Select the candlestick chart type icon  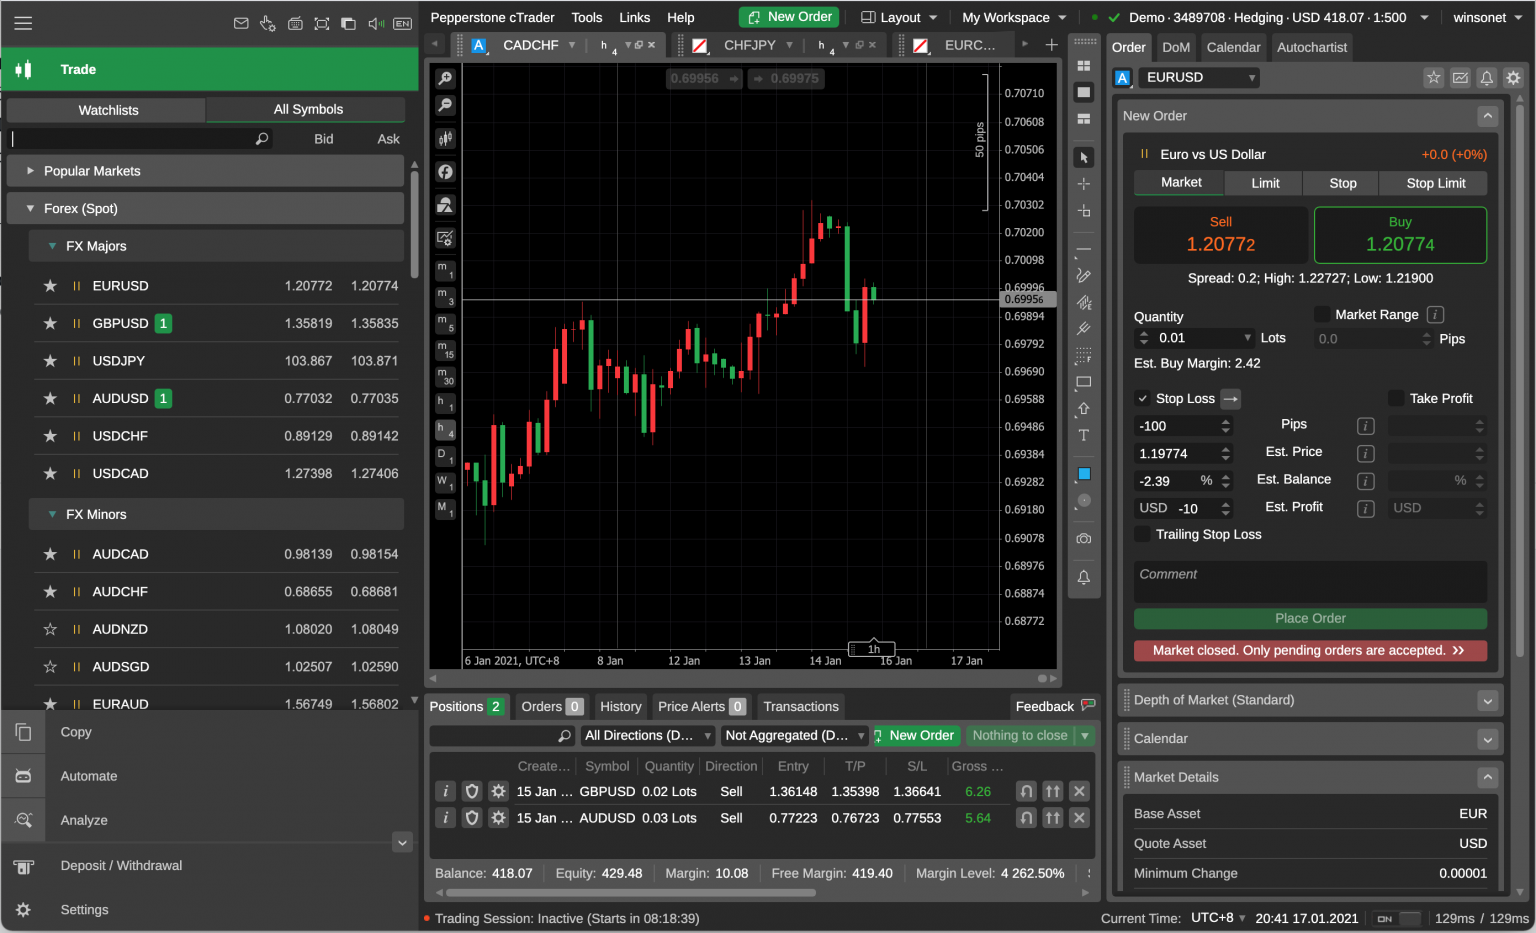445,138
